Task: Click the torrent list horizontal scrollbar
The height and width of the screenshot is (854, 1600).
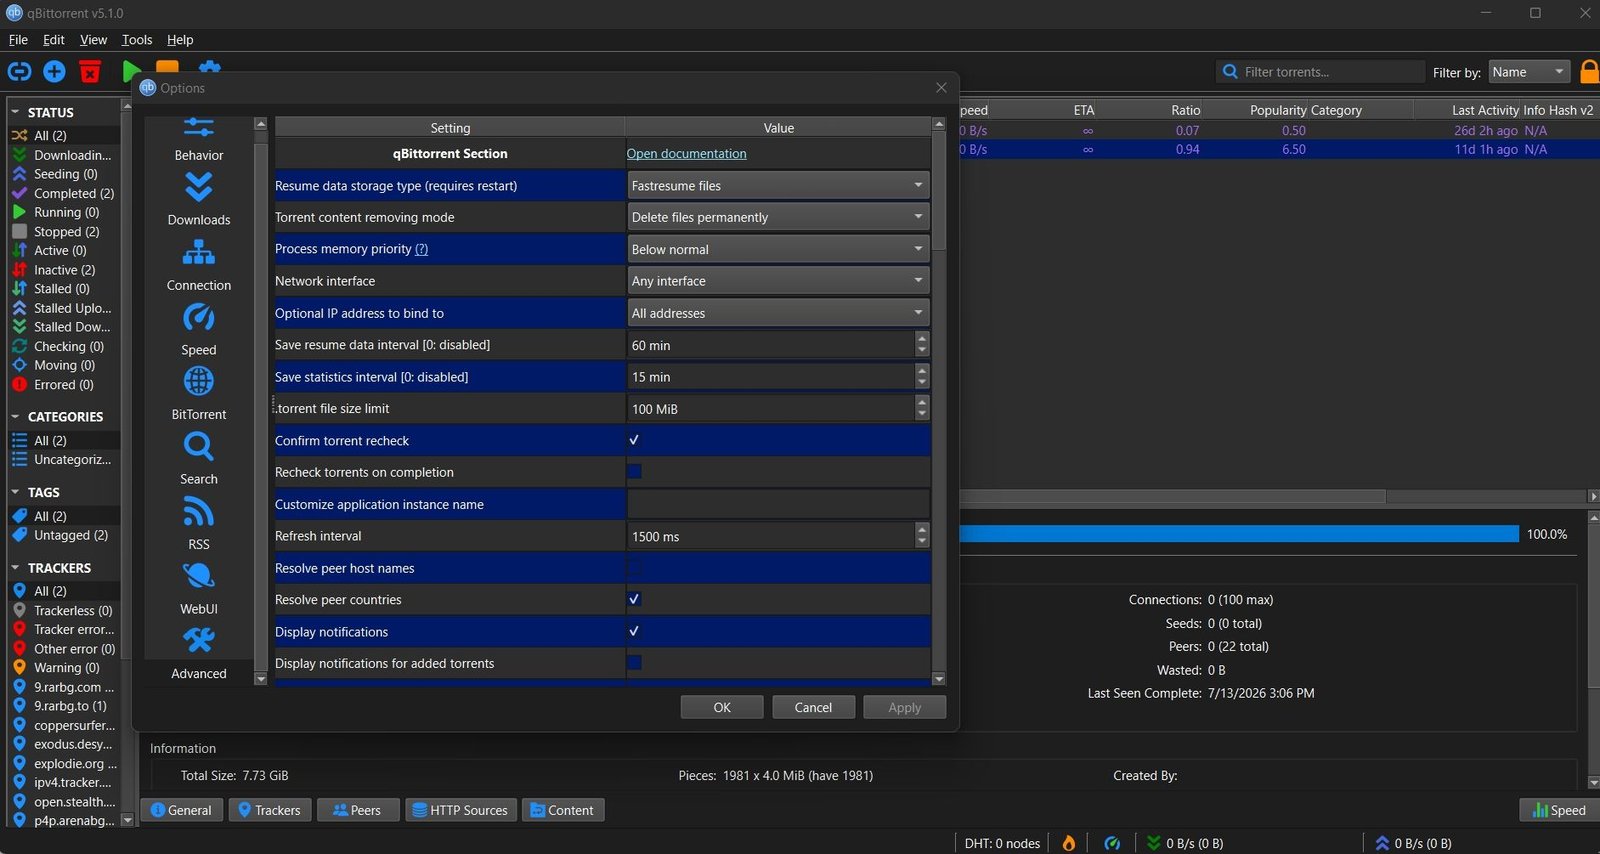Action: click(1173, 496)
